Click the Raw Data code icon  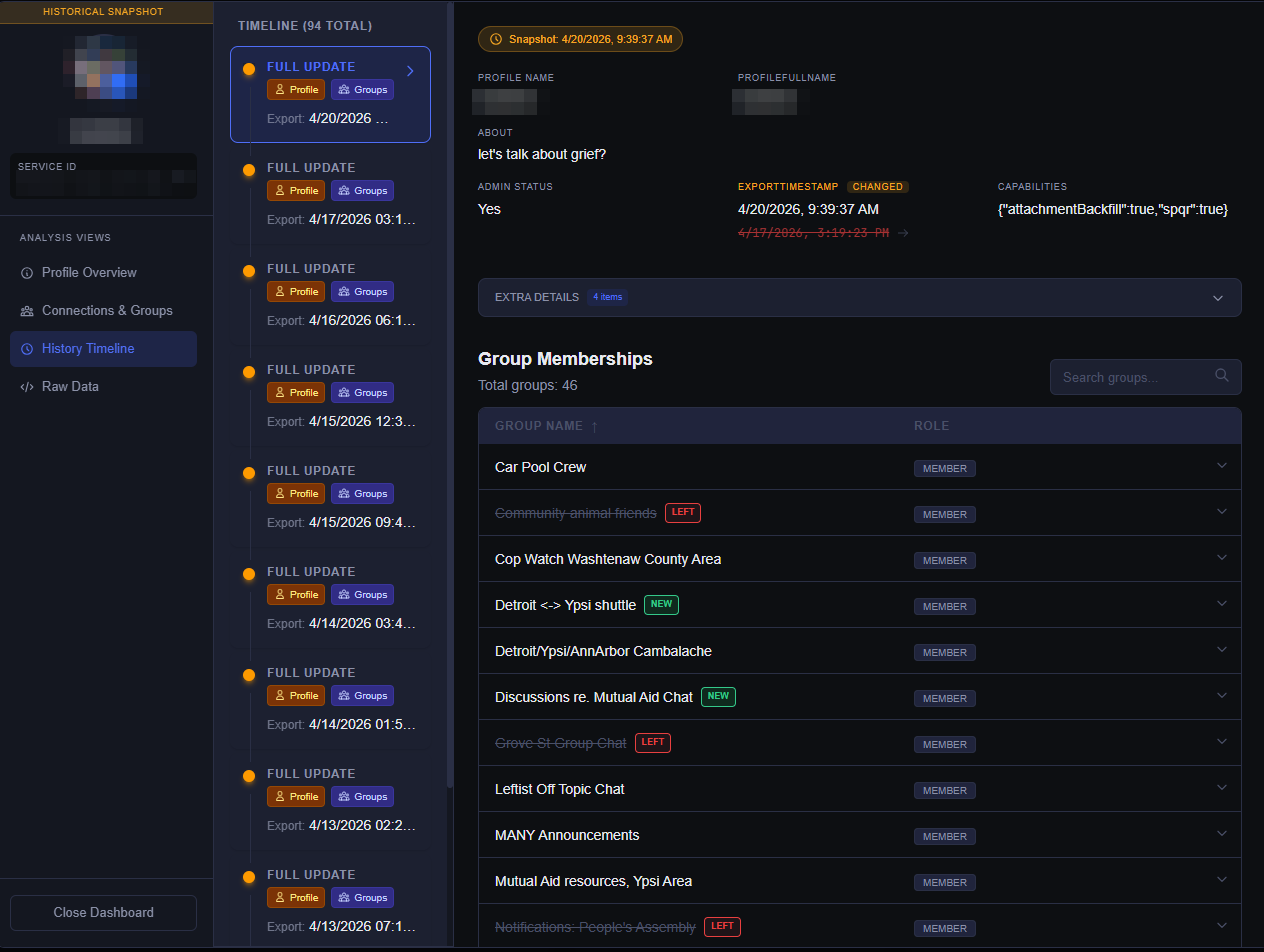click(27, 387)
